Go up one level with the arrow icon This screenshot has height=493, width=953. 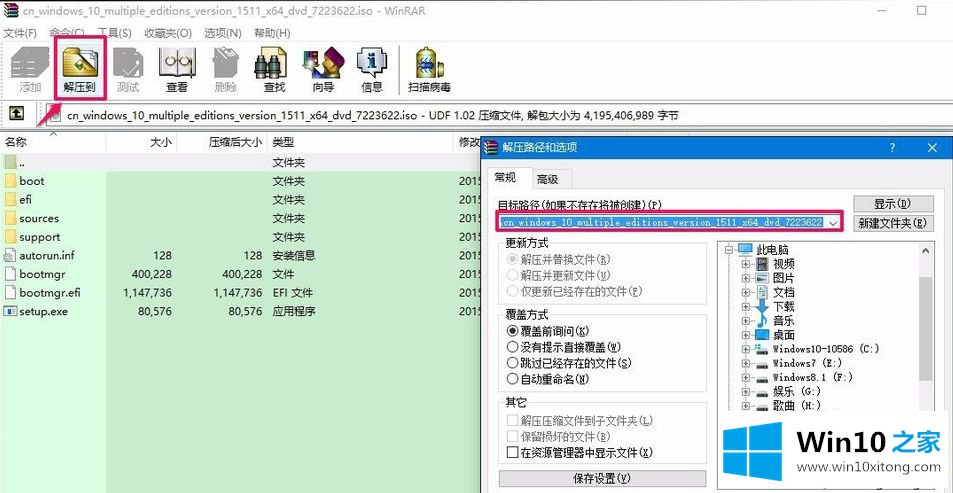point(16,113)
